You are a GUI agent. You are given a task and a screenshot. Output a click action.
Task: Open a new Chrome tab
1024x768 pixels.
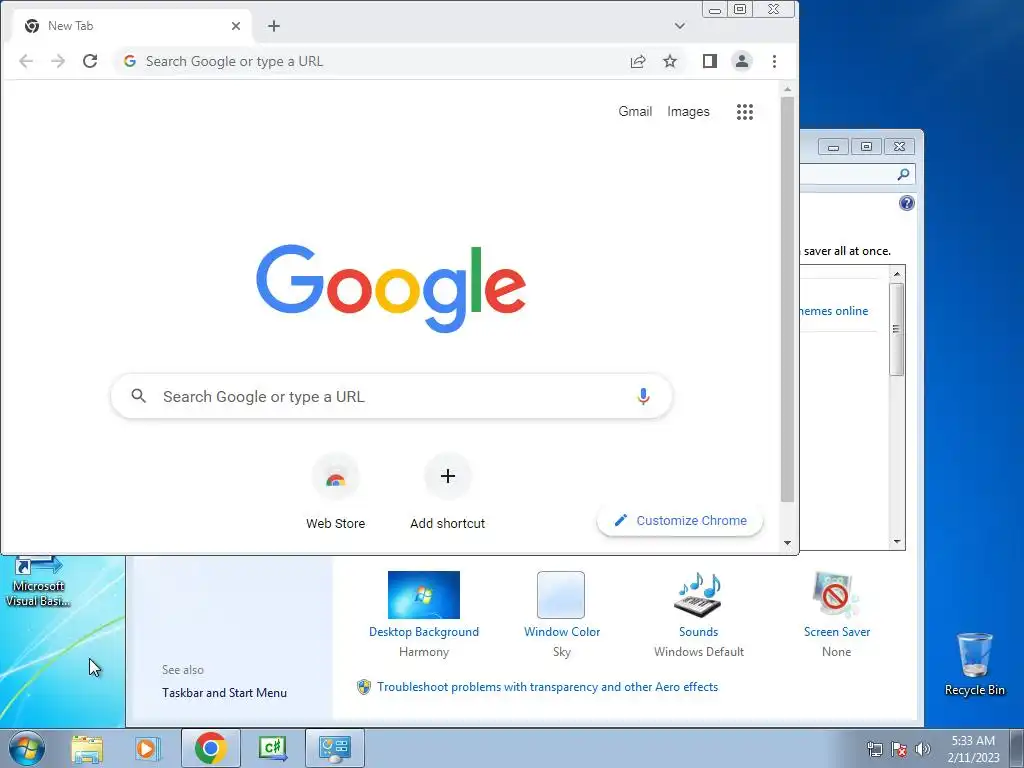point(274,26)
